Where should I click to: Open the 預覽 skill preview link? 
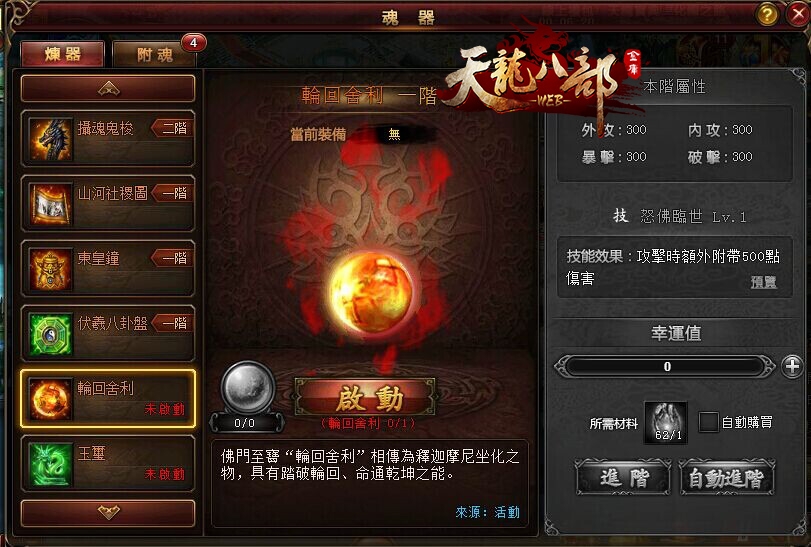click(x=763, y=282)
